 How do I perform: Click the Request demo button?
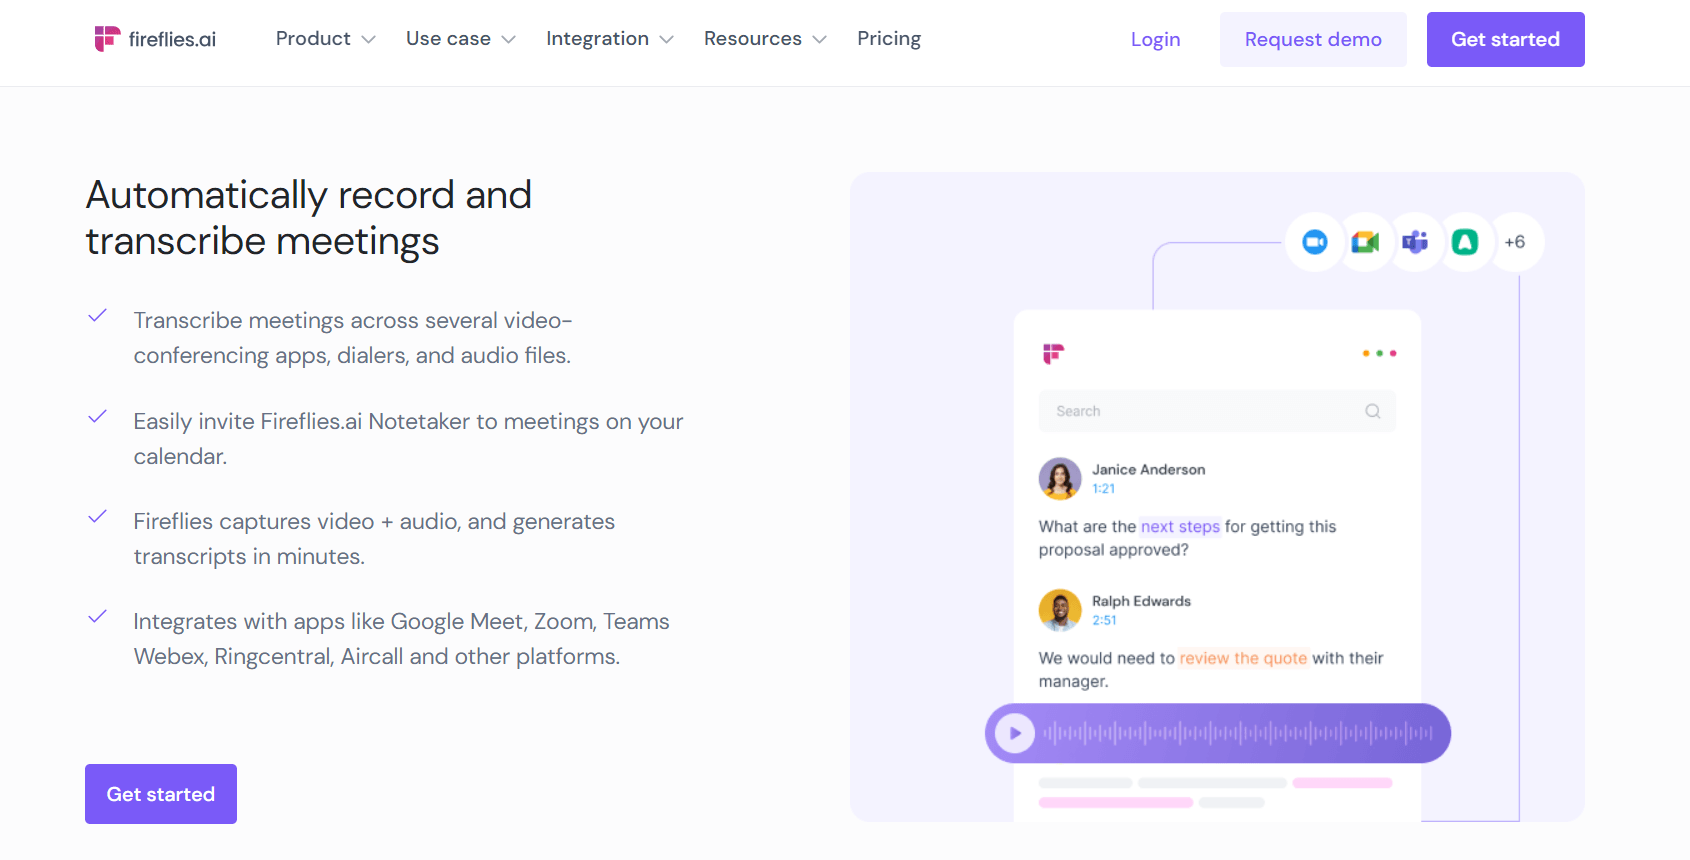pyautogui.click(x=1313, y=40)
